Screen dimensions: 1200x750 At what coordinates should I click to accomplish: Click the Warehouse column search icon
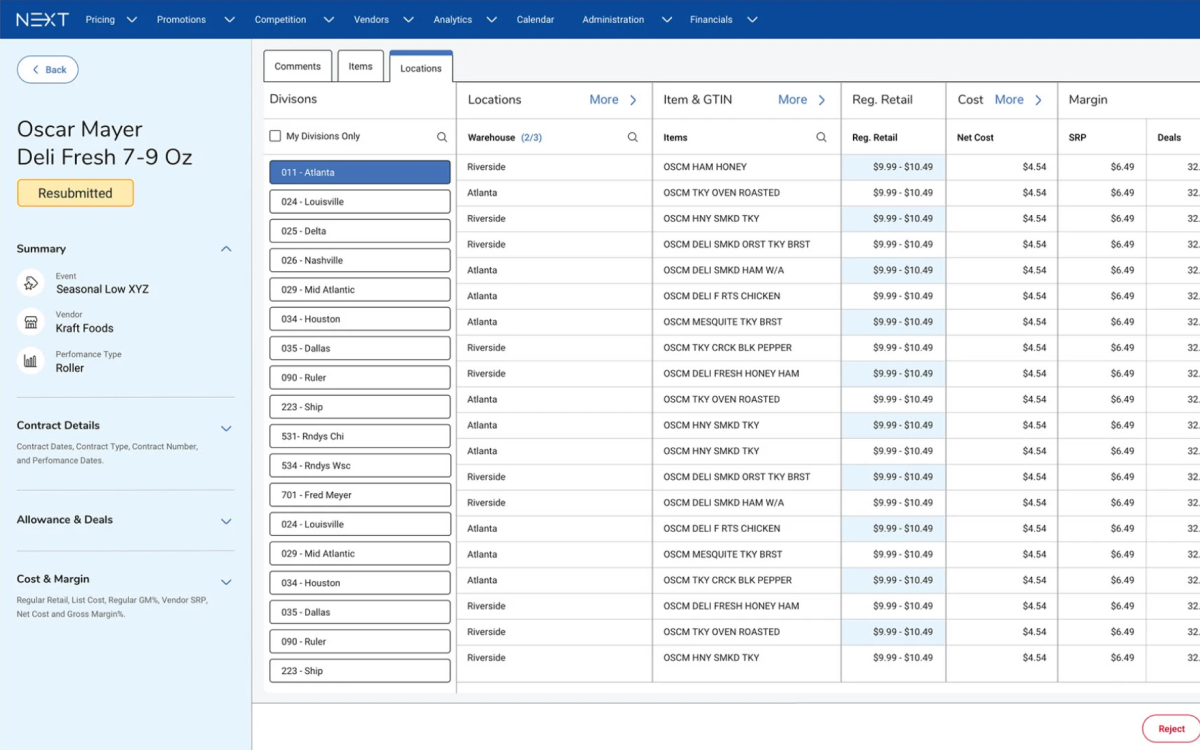(632, 138)
